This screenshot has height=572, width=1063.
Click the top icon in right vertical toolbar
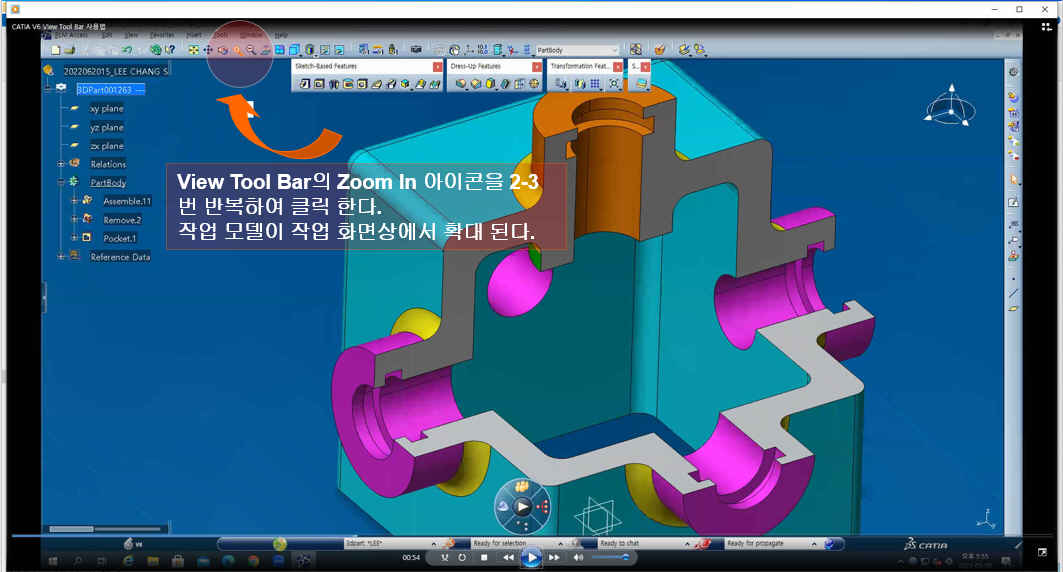point(1013,72)
